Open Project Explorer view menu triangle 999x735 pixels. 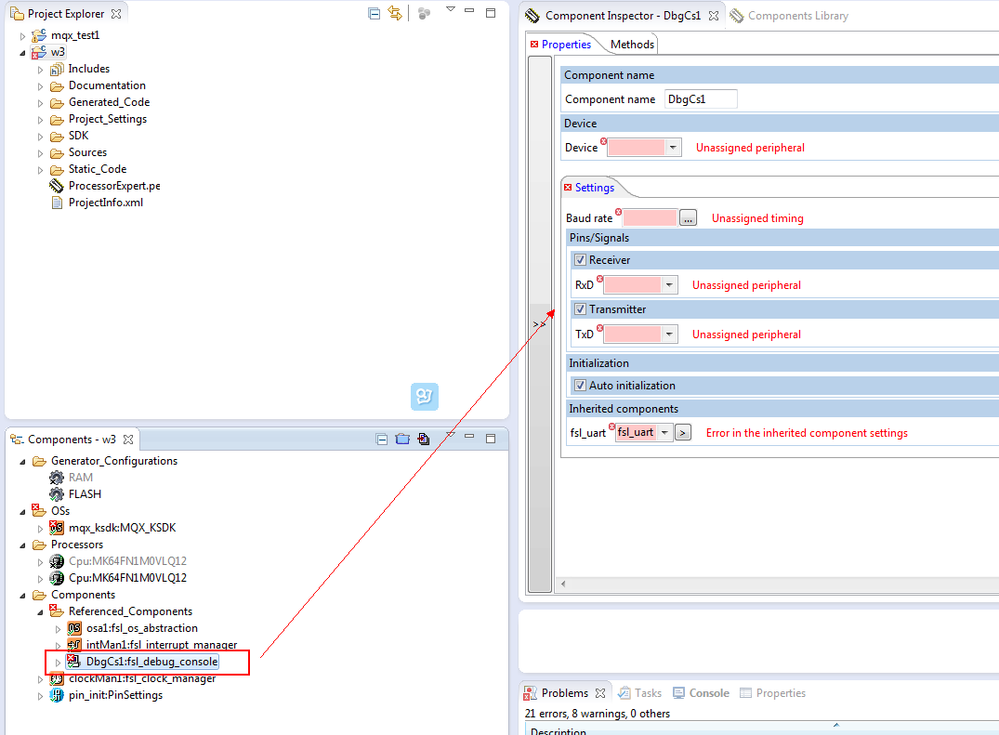[x=450, y=10]
